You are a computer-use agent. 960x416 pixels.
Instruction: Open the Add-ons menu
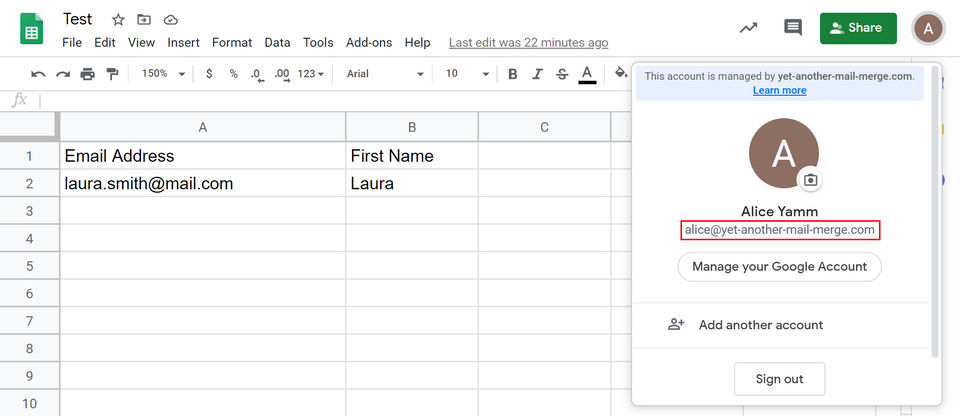(x=369, y=43)
